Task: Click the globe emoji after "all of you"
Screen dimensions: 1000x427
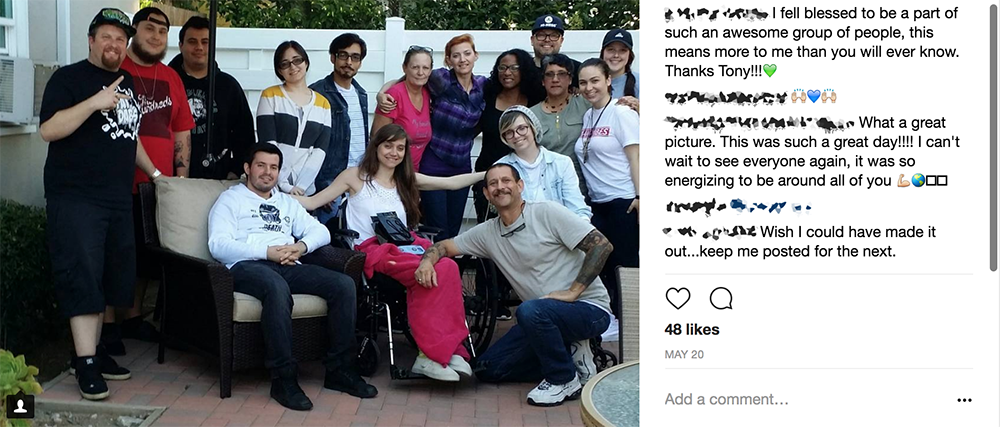Action: click(918, 181)
